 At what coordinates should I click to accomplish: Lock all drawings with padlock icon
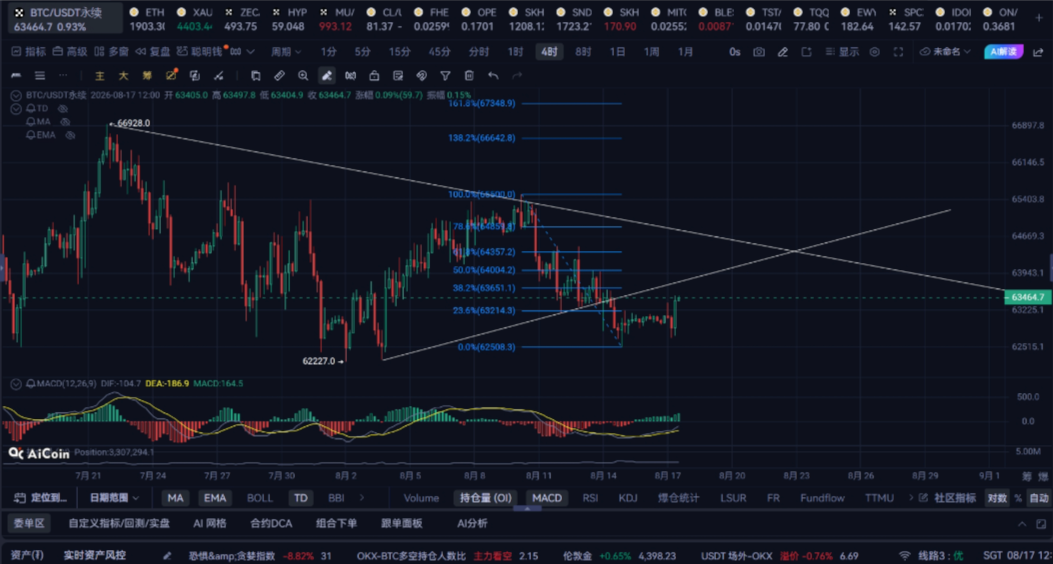(374, 76)
